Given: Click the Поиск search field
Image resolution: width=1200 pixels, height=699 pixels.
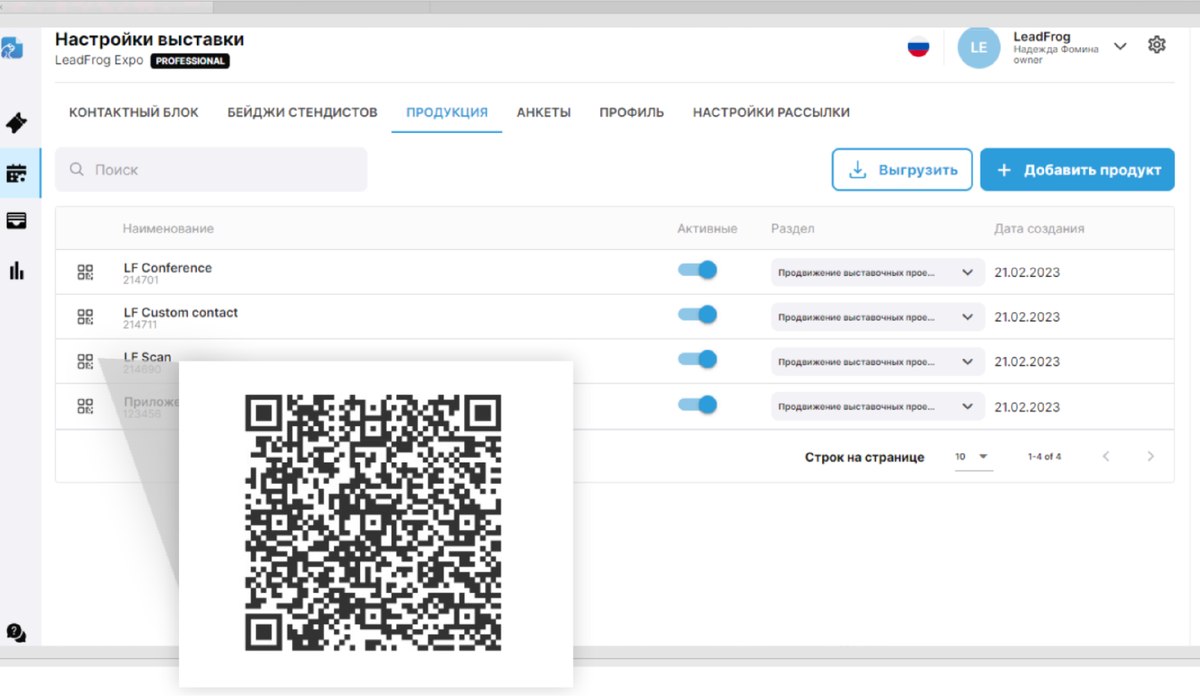Looking at the screenshot, I should (211, 170).
